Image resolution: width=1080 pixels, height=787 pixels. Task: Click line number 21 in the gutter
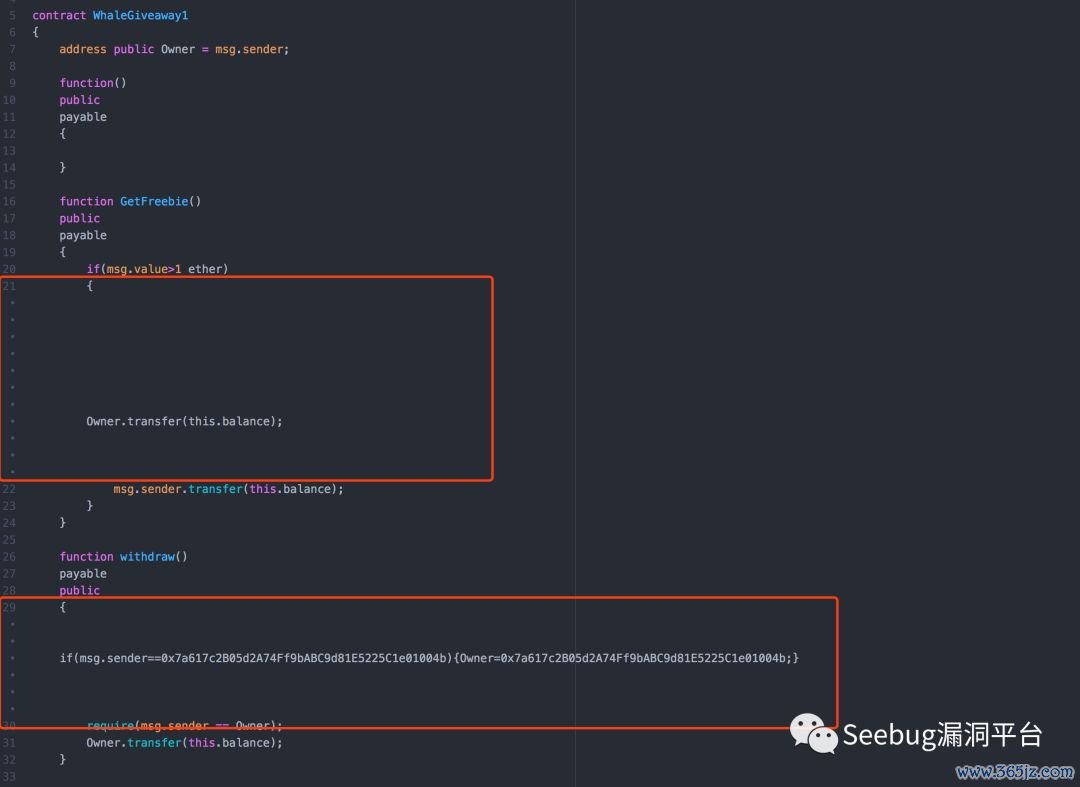[x=9, y=286]
